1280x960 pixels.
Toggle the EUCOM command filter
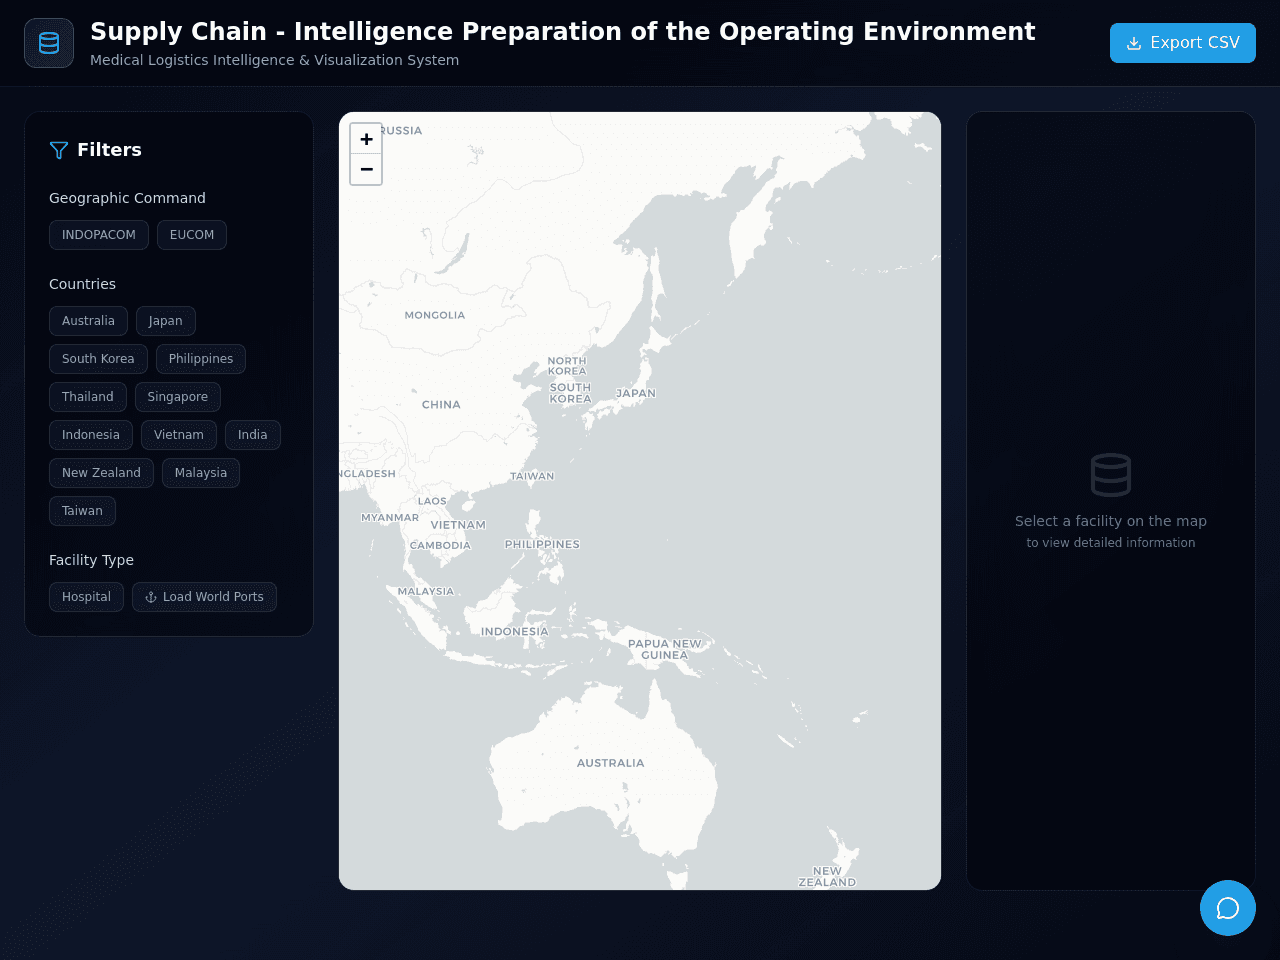coord(192,235)
